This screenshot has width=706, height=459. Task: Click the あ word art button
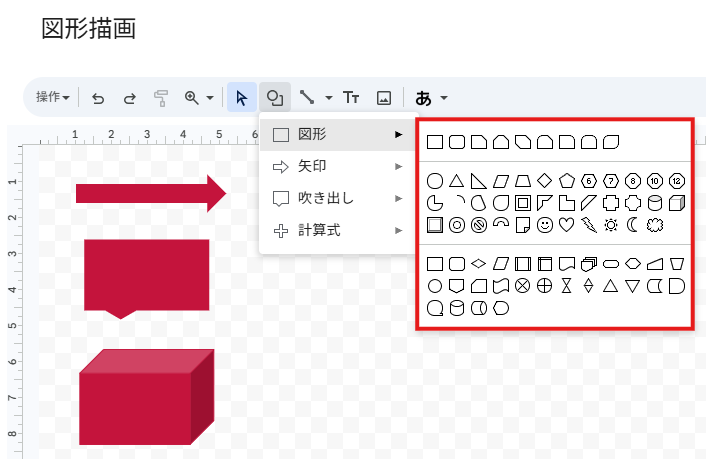tap(423, 98)
